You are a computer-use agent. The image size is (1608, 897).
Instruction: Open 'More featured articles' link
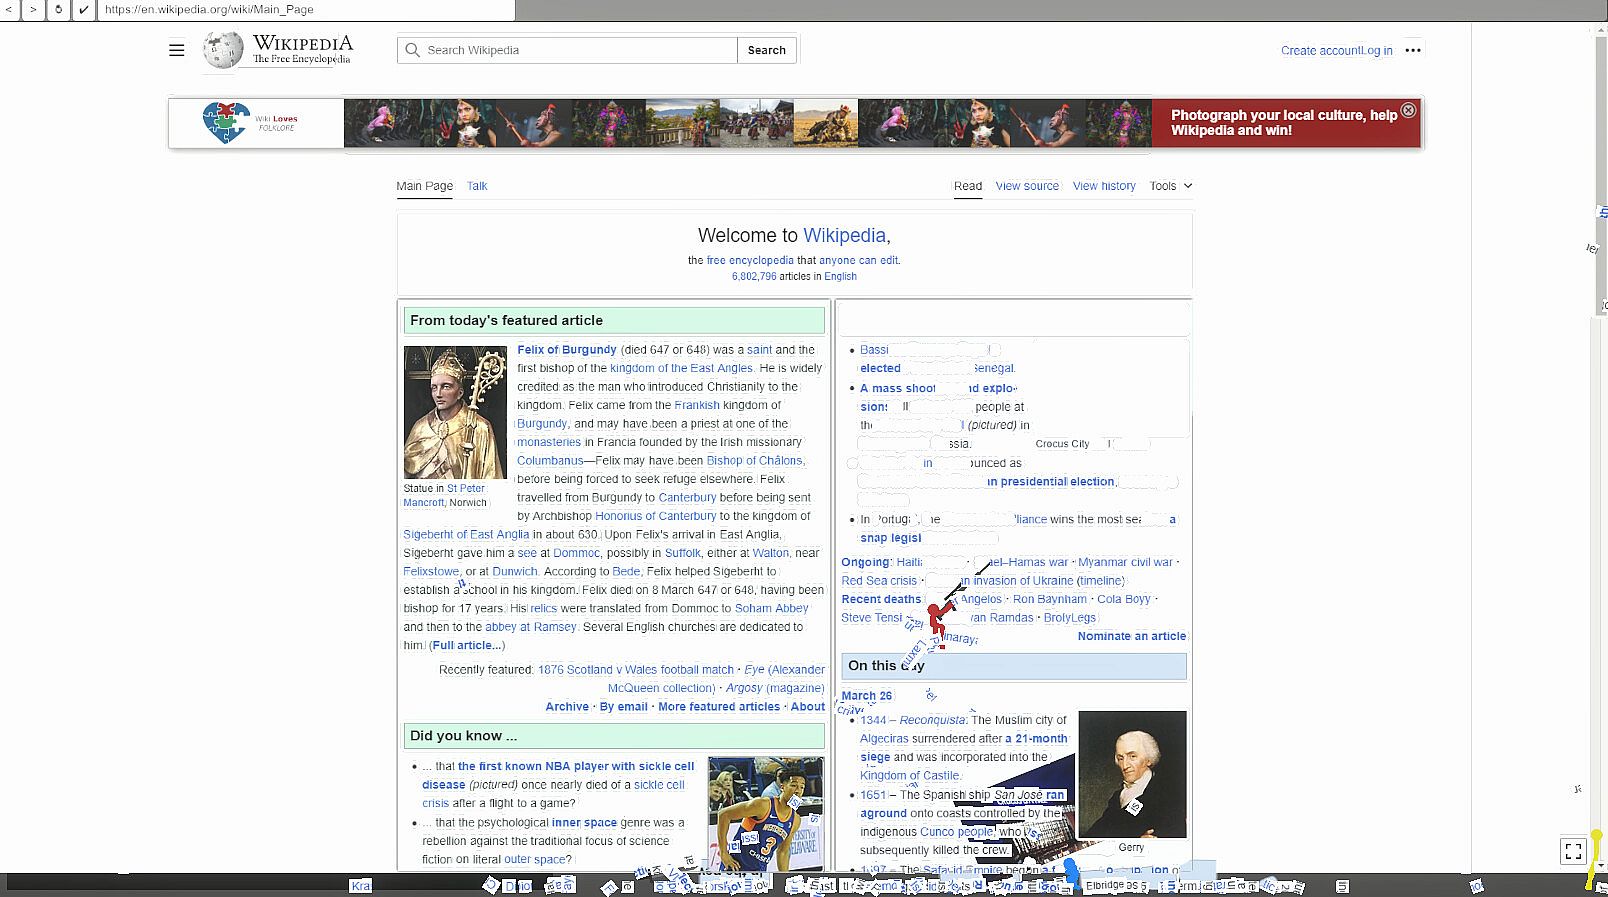[x=719, y=707]
